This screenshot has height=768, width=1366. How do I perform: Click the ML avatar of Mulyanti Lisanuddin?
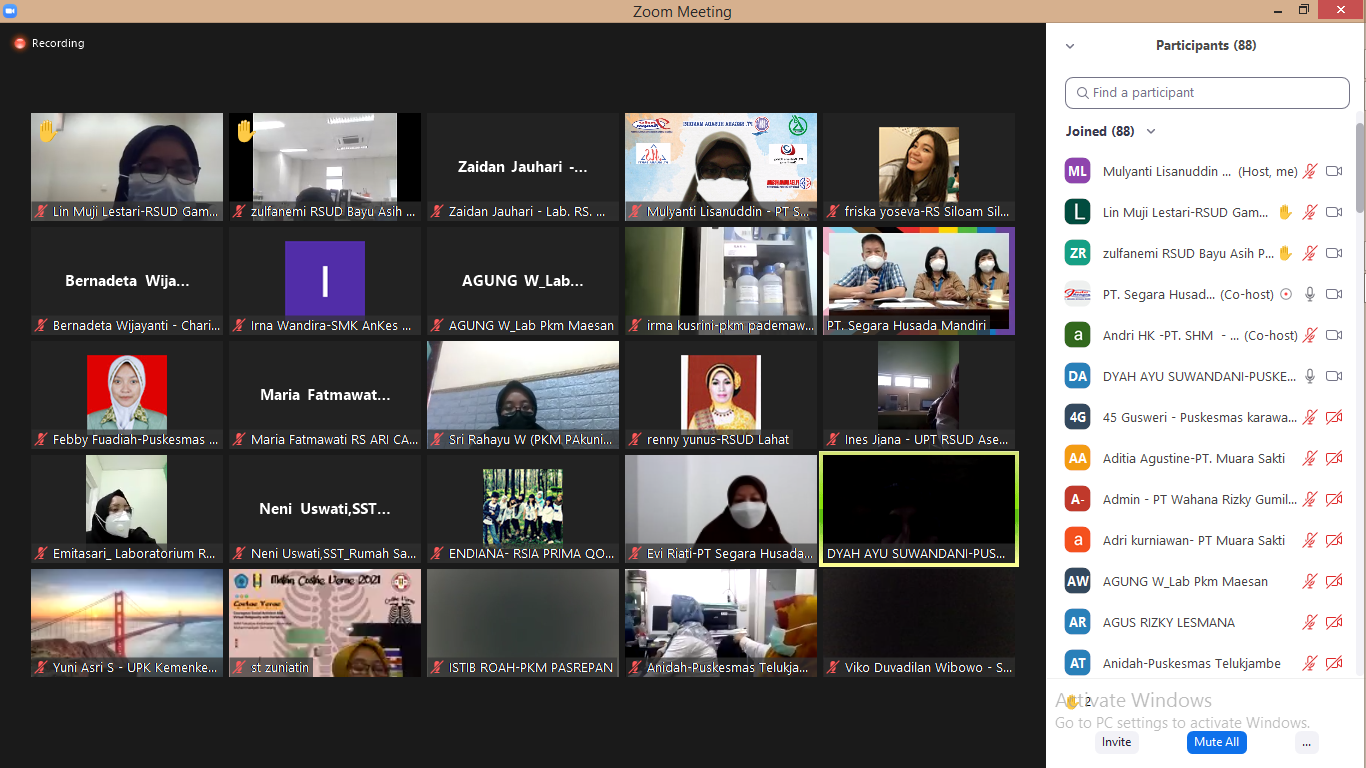[x=1077, y=171]
